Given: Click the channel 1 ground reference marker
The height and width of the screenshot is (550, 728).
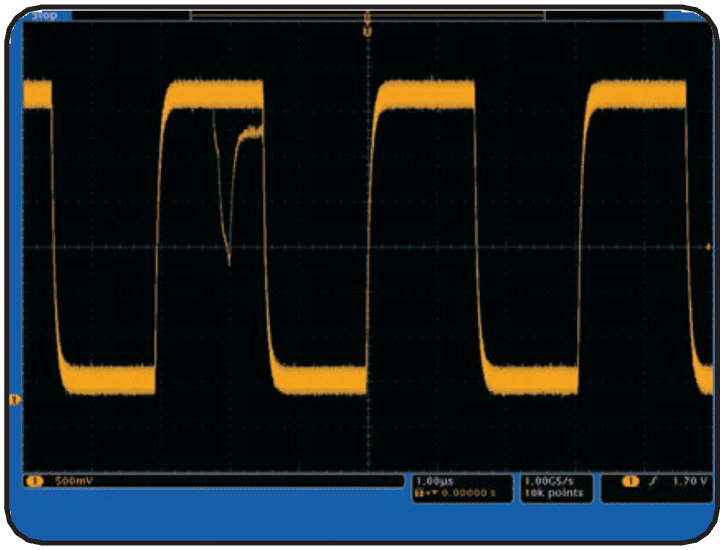Looking at the screenshot, I should point(14,400).
